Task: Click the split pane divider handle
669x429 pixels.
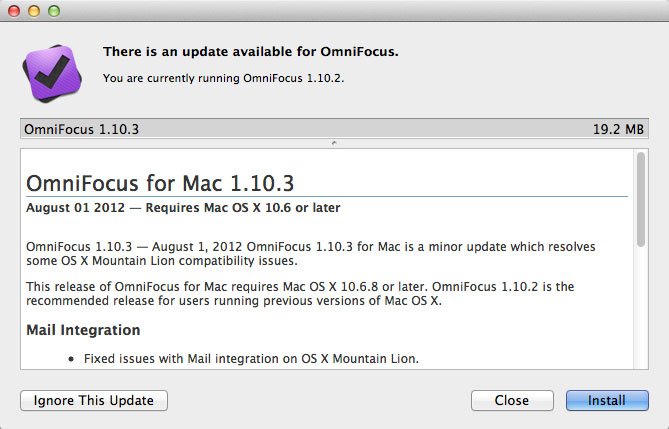Action: [x=334, y=143]
